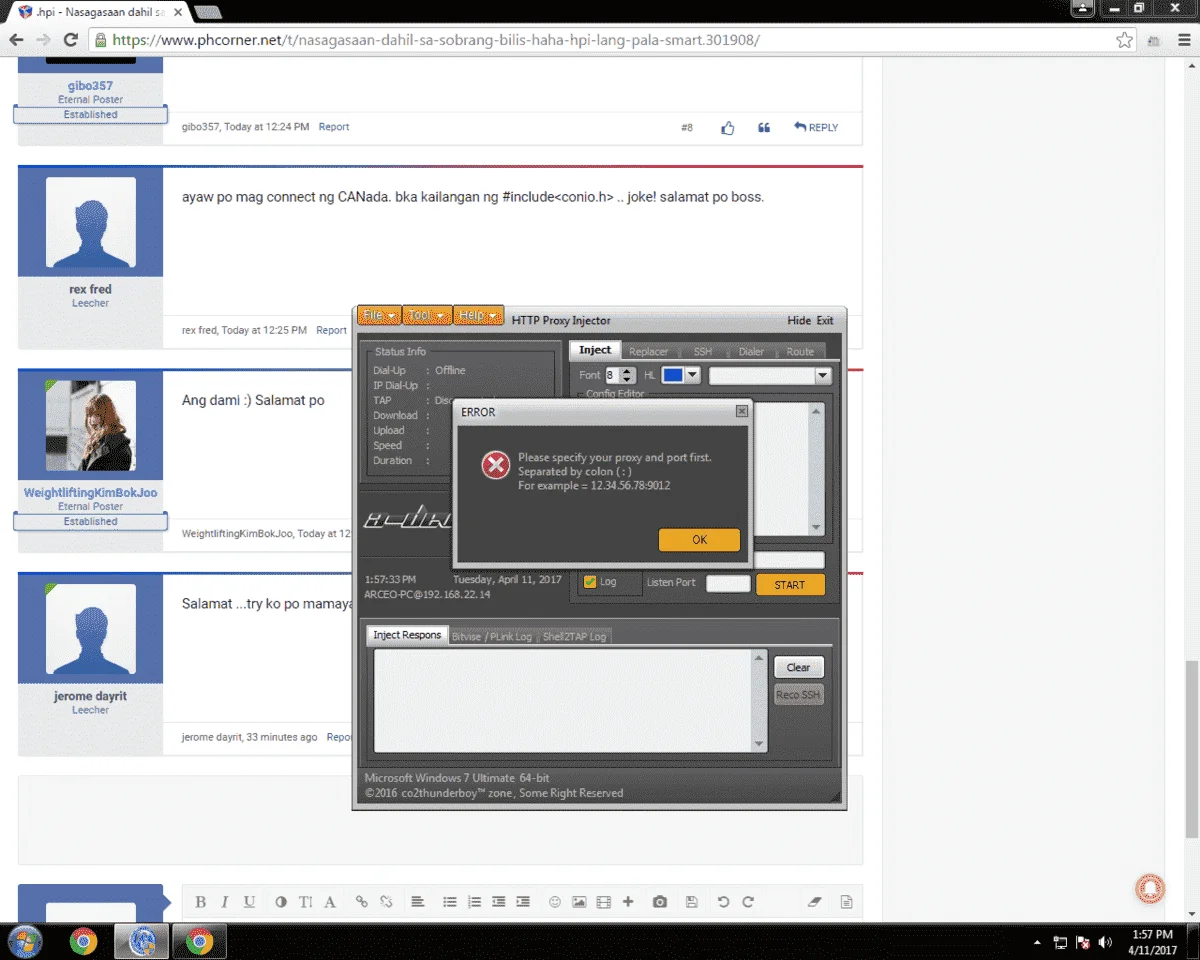Apply underline in forum reply editor

249,902
